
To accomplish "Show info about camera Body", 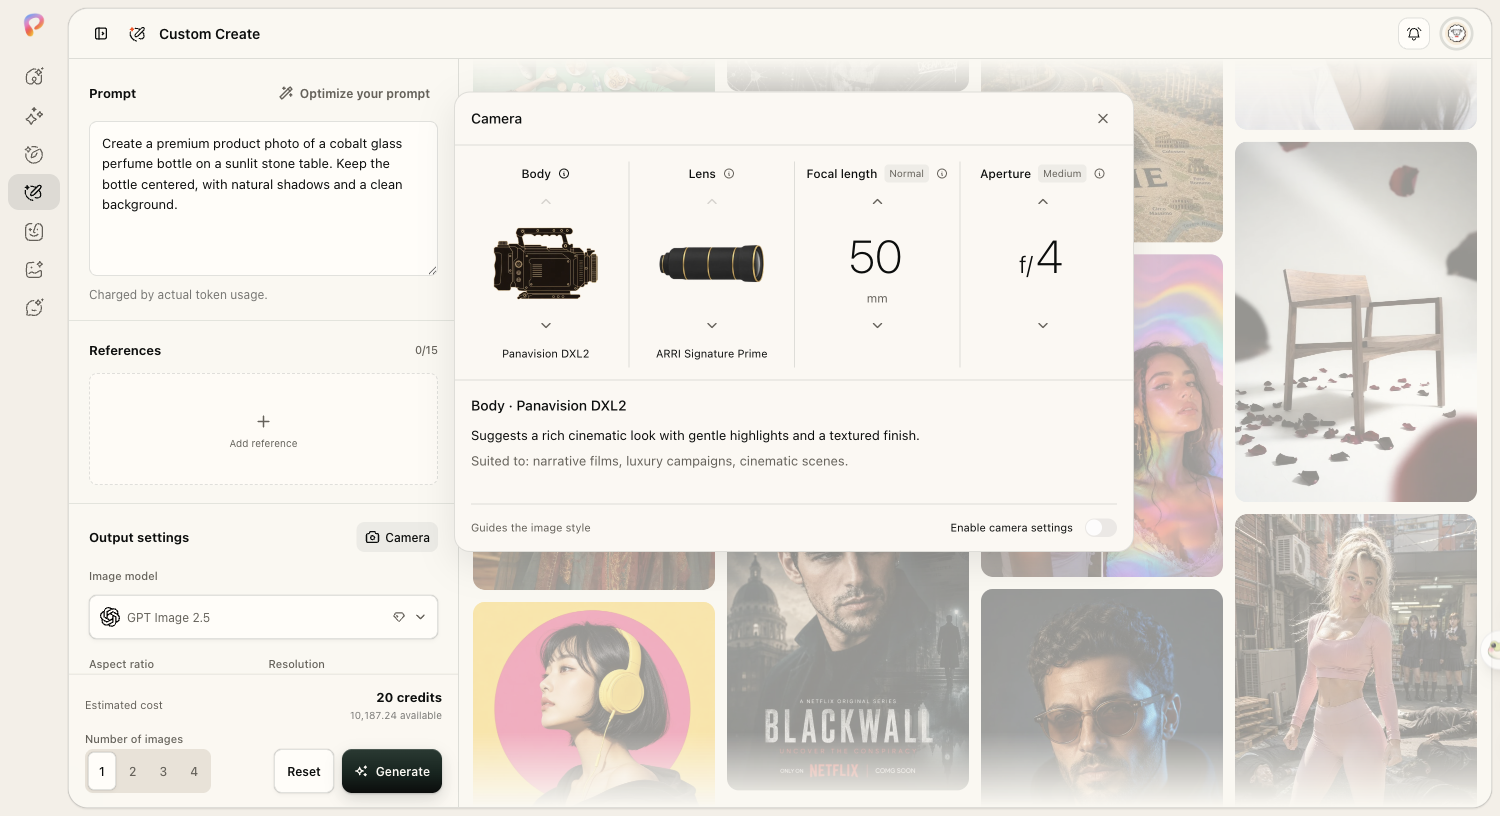I will (x=564, y=174).
